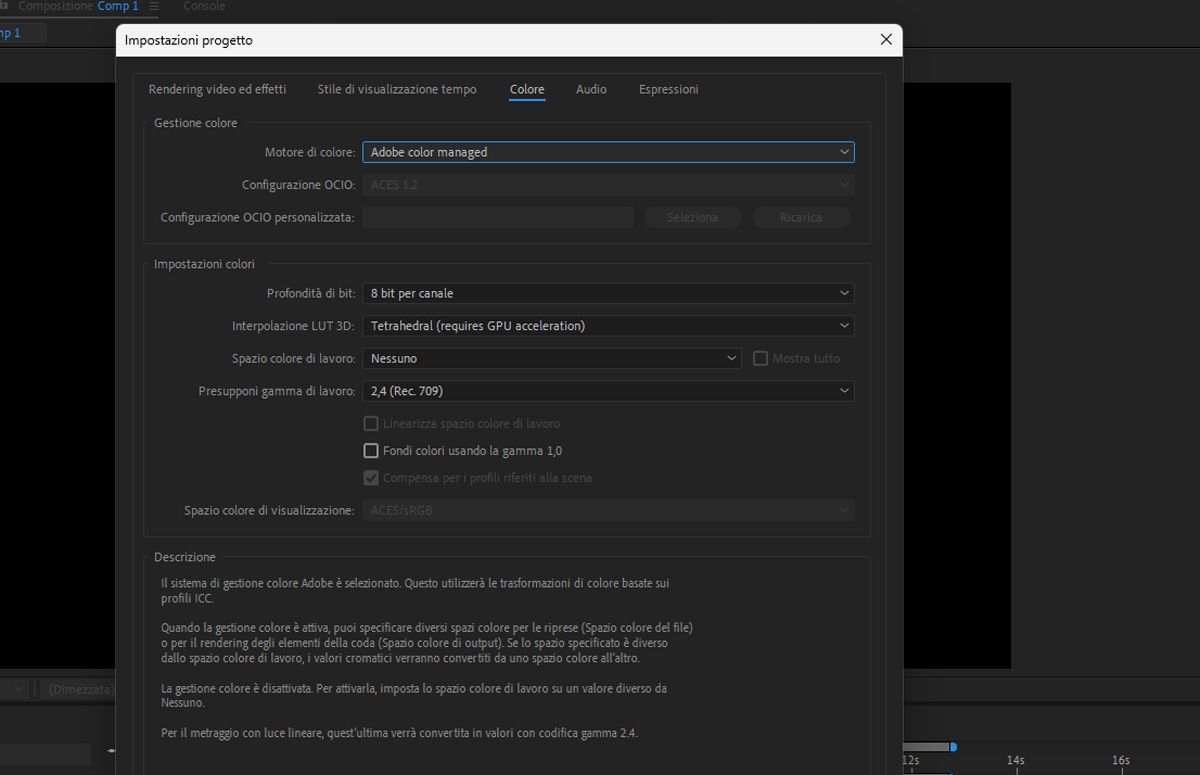Switch to the Audio settings tab

pos(591,89)
